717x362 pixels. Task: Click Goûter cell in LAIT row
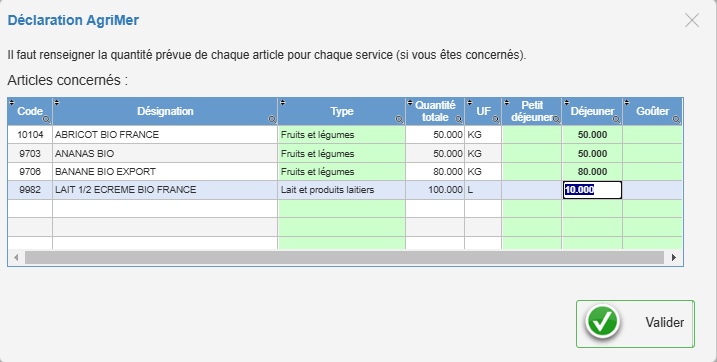pyautogui.click(x=653, y=190)
